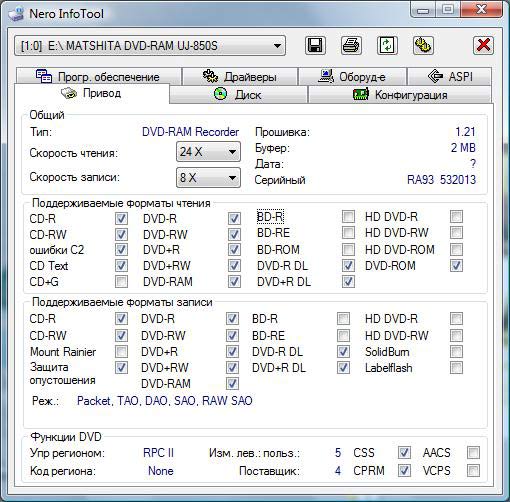The width and height of the screenshot is (510, 502).
Task: Click the gears settings icon in toolbar
Action: pos(423,45)
